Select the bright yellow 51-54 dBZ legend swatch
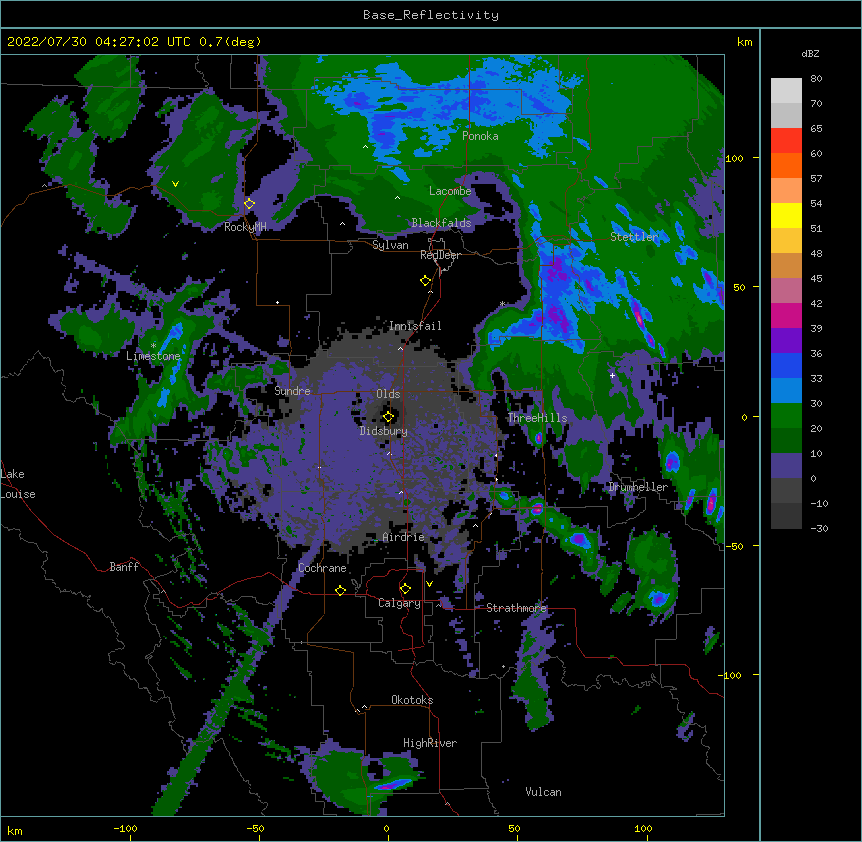The image size is (862, 842). 786,215
